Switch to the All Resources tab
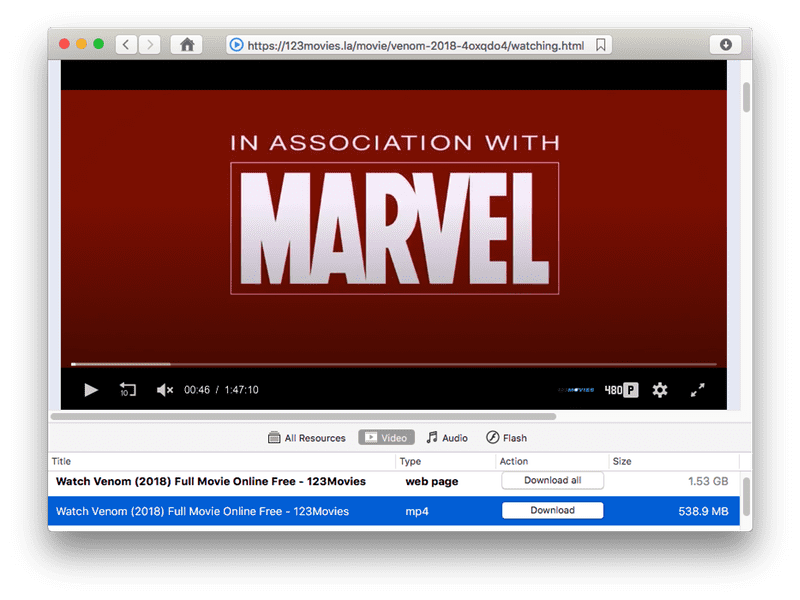The height and width of the screenshot is (600, 800). [307, 437]
